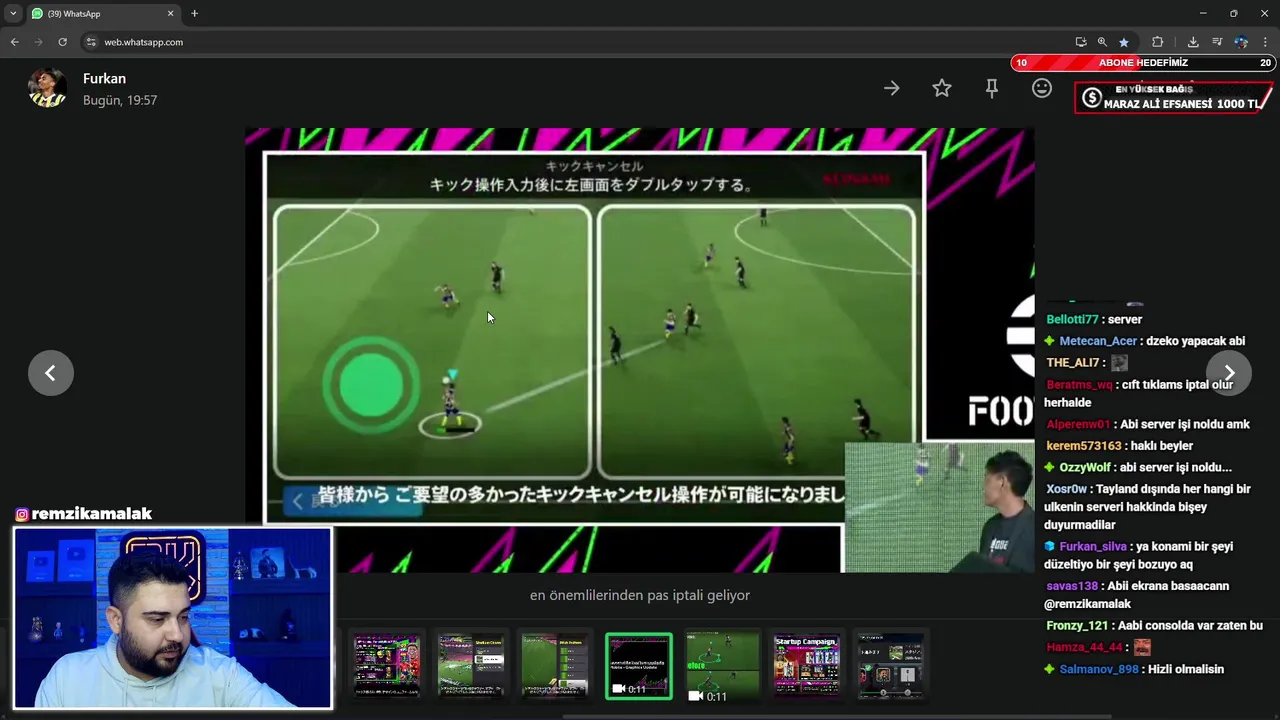Select the highlighted 0:11 video thumbnail

click(x=639, y=665)
